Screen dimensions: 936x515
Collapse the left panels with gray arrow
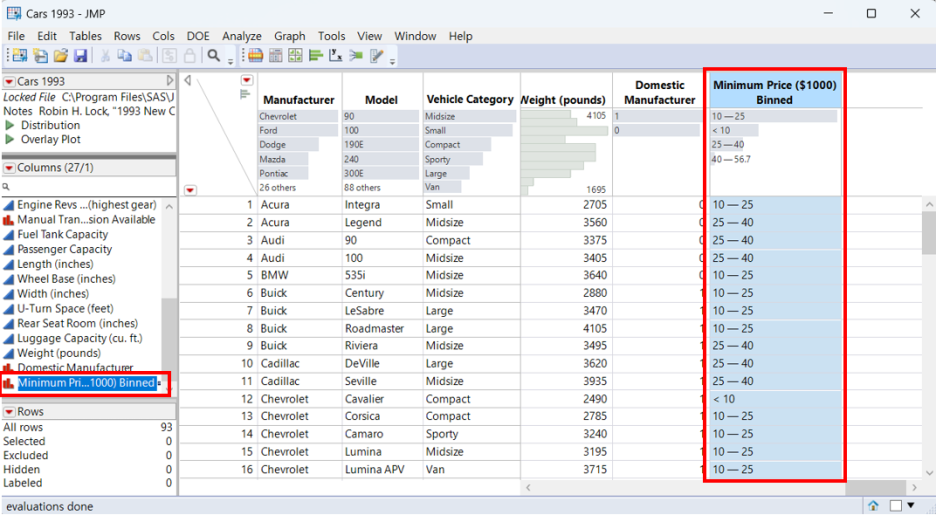pyautogui.click(x=188, y=80)
